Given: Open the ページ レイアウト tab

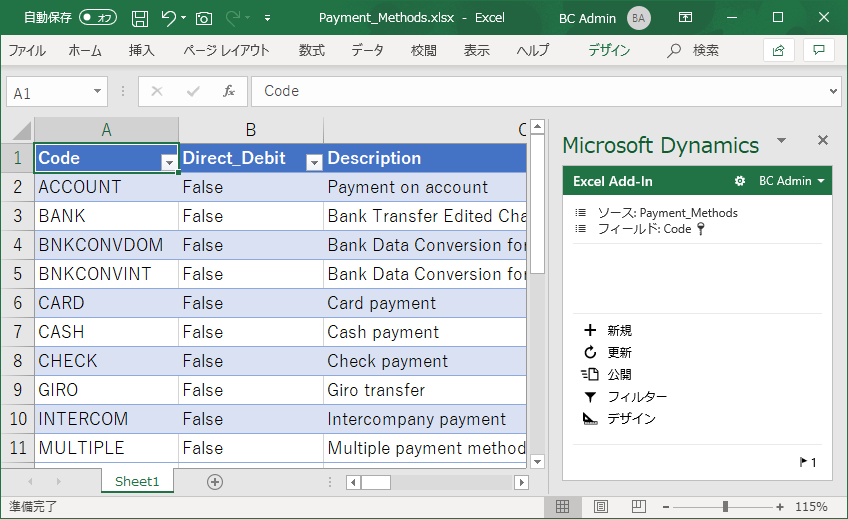Looking at the screenshot, I should pos(226,51).
